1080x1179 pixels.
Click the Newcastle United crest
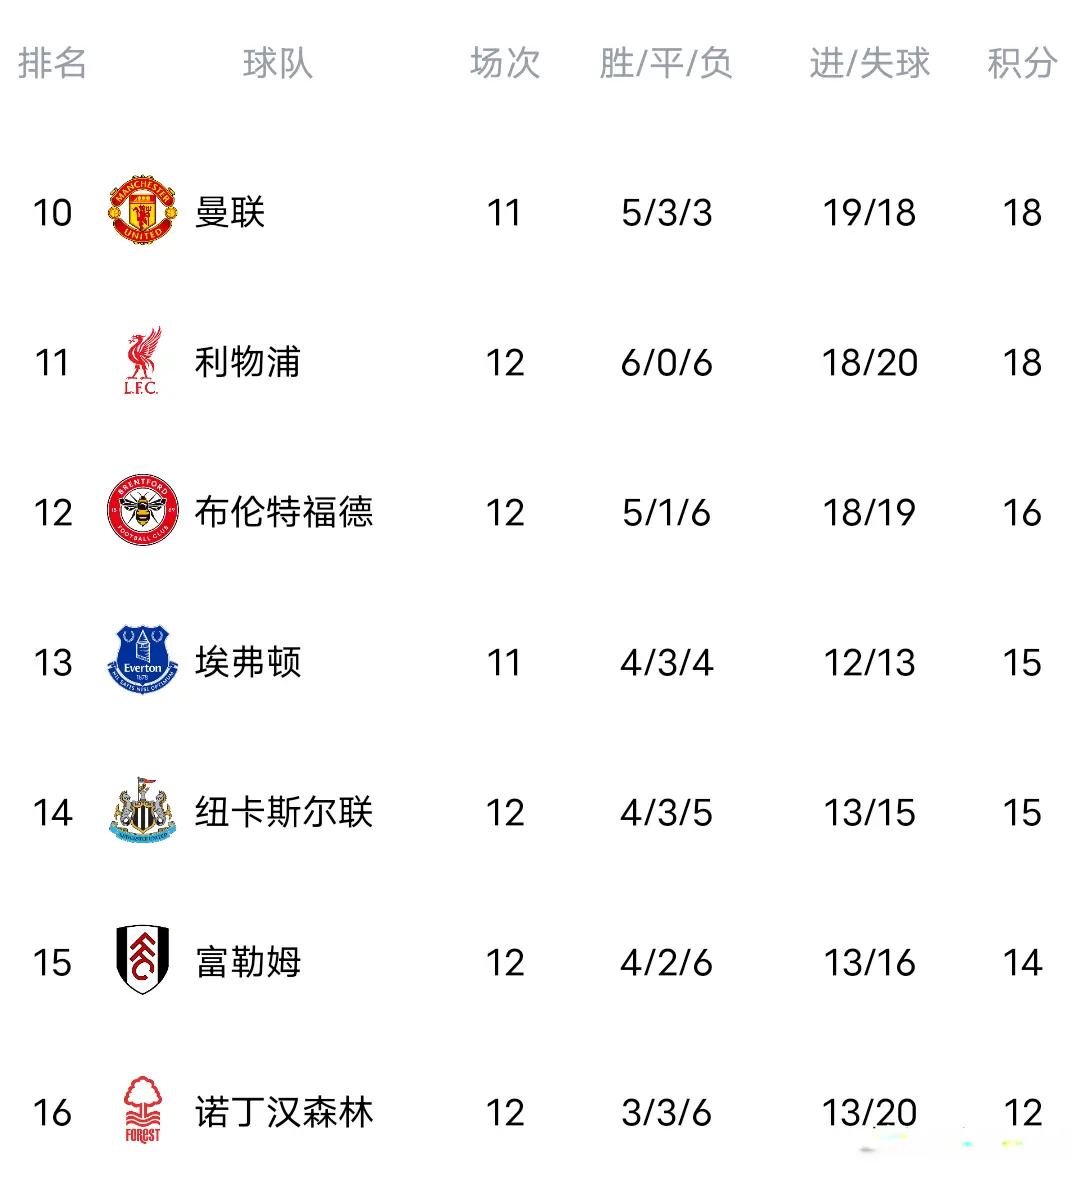pyautogui.click(x=142, y=811)
